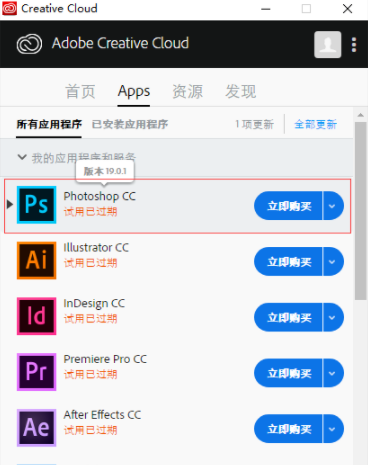
Task: Select the 所有应用程序 sub-tab
Action: tap(49, 125)
